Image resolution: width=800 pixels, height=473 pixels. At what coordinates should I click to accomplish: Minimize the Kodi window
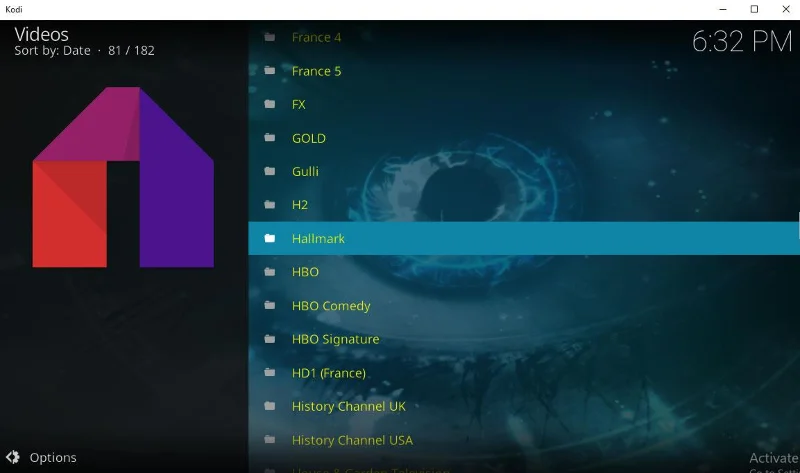[x=722, y=9]
